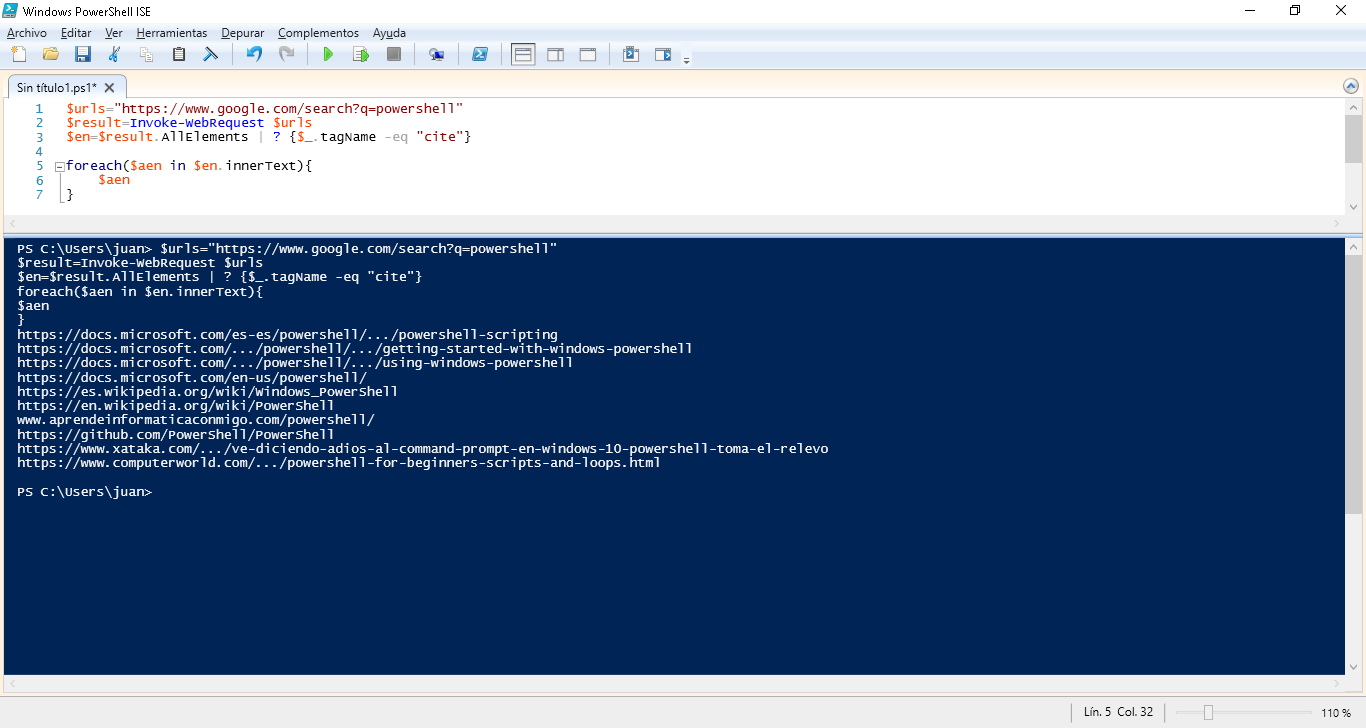Clear the console pane icon
Screen dimensions: 1366x728
click(x=211, y=54)
